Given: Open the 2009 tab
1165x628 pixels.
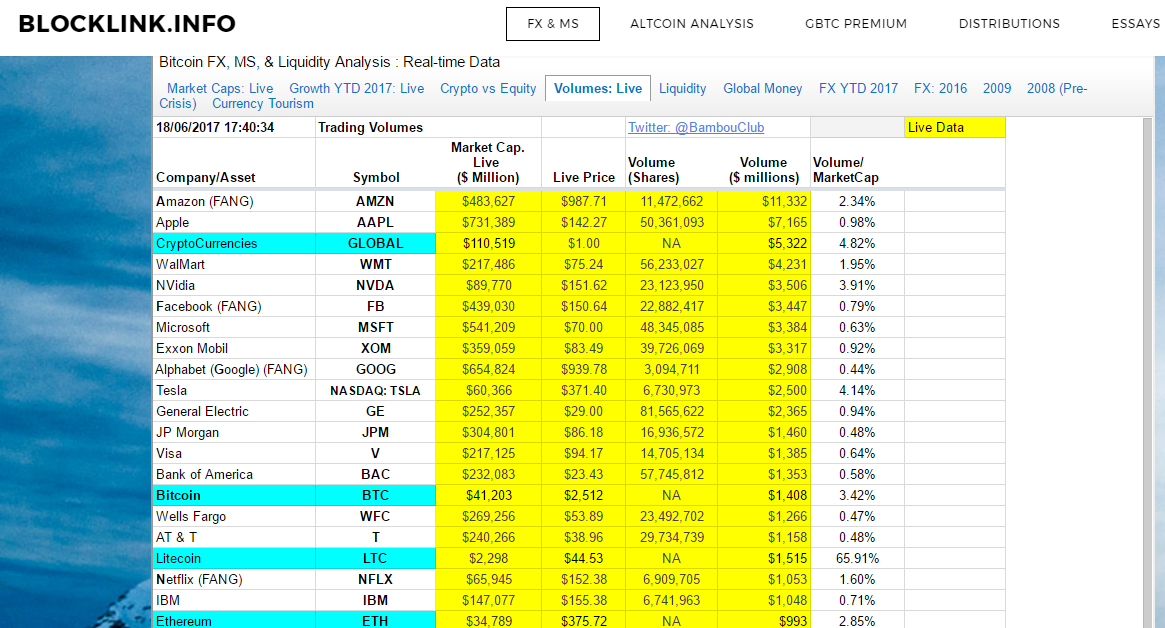Looking at the screenshot, I should pos(996,88).
